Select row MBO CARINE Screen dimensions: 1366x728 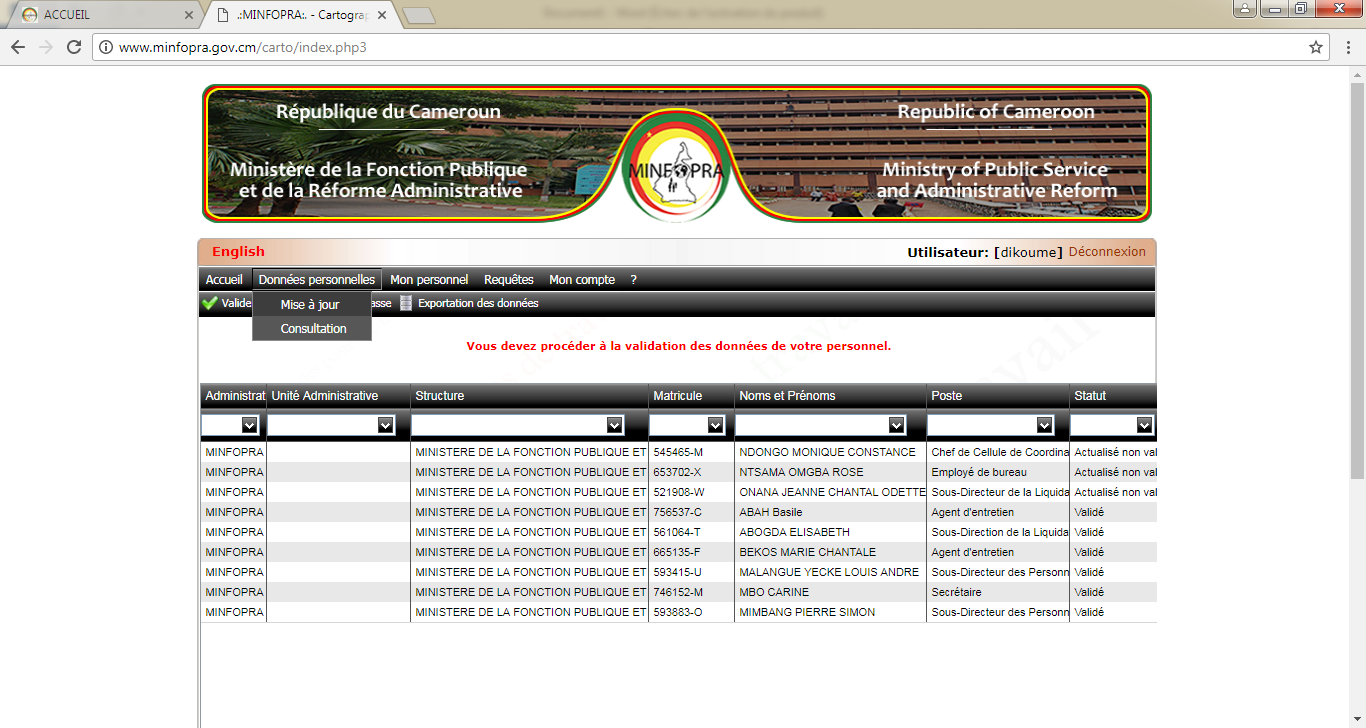click(x=679, y=592)
